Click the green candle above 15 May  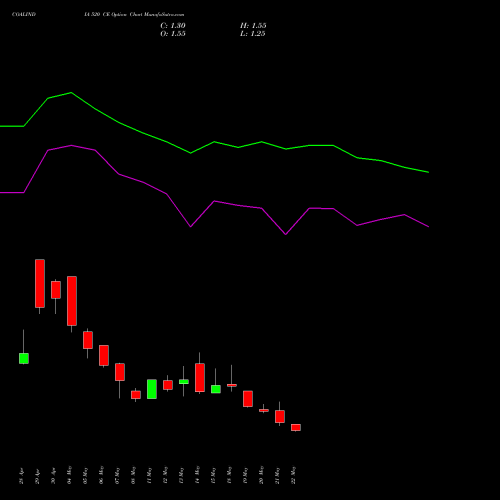[216, 389]
